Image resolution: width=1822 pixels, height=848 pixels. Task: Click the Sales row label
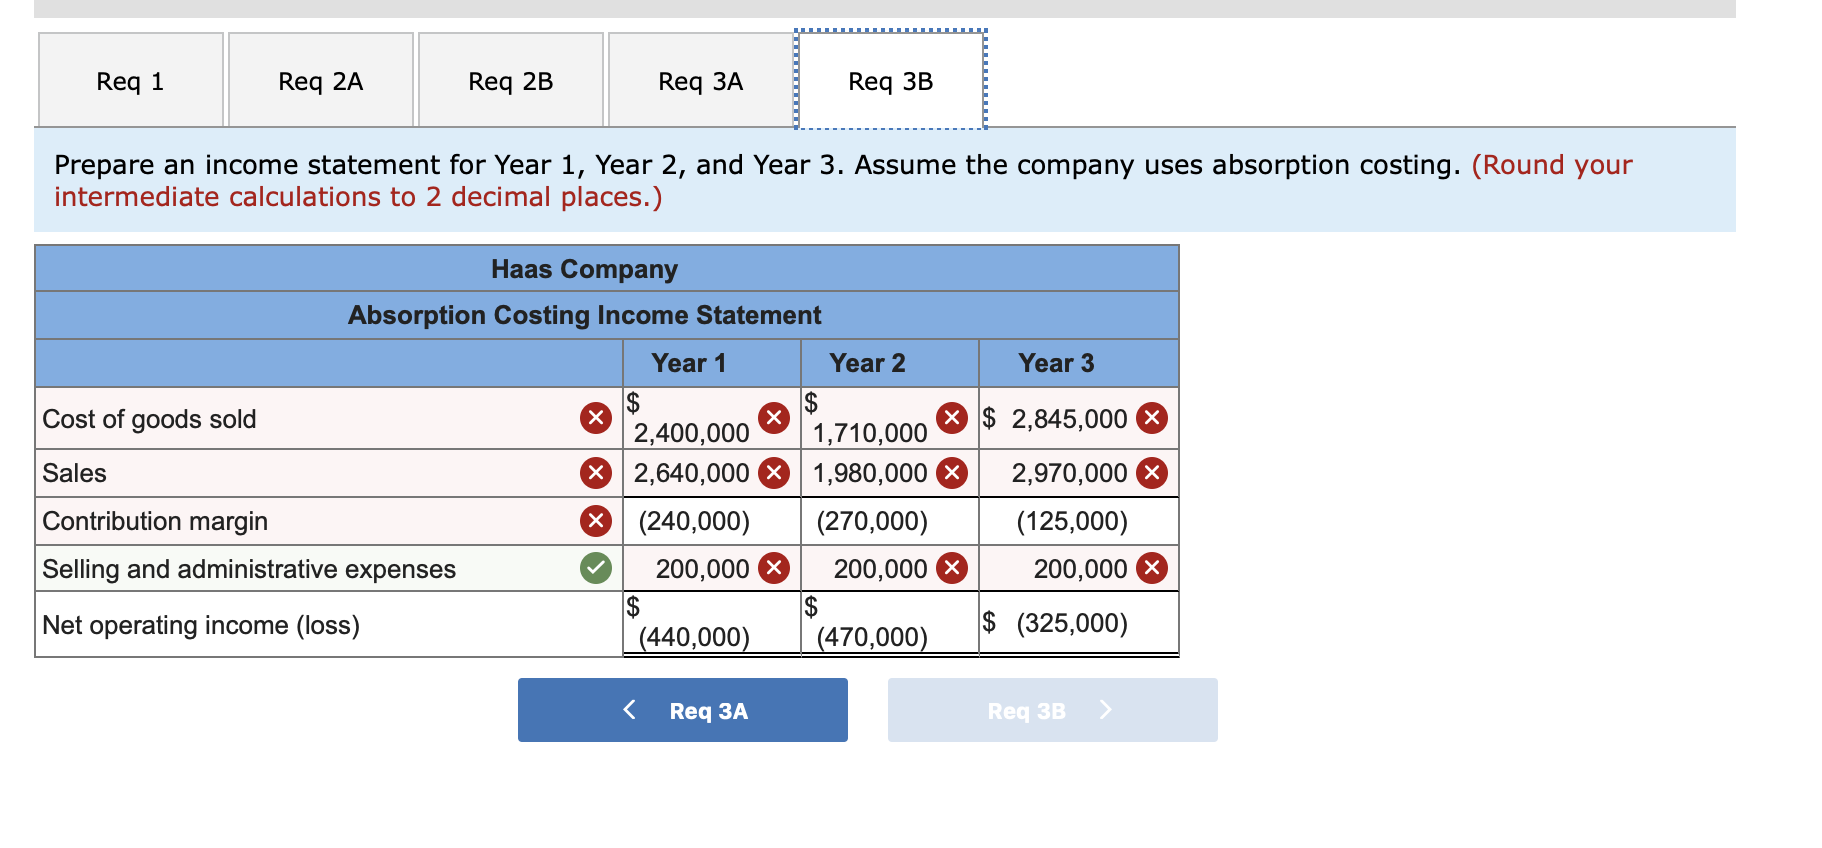pyautogui.click(x=74, y=473)
